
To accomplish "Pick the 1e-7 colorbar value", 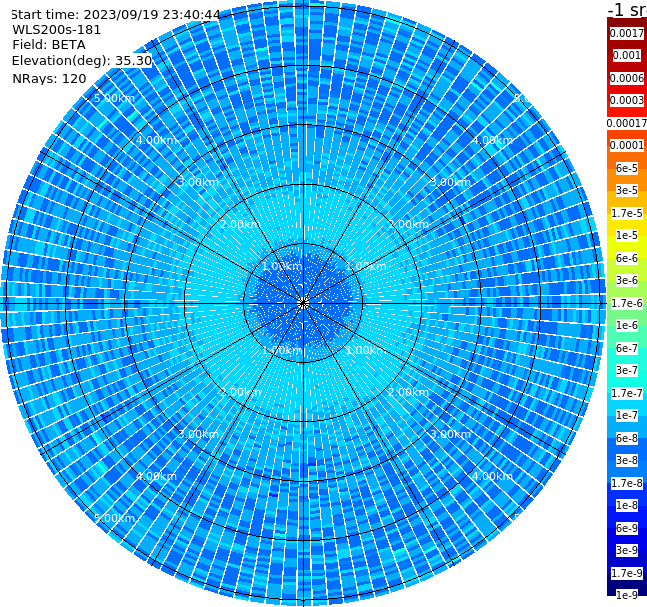I will 627,415.
